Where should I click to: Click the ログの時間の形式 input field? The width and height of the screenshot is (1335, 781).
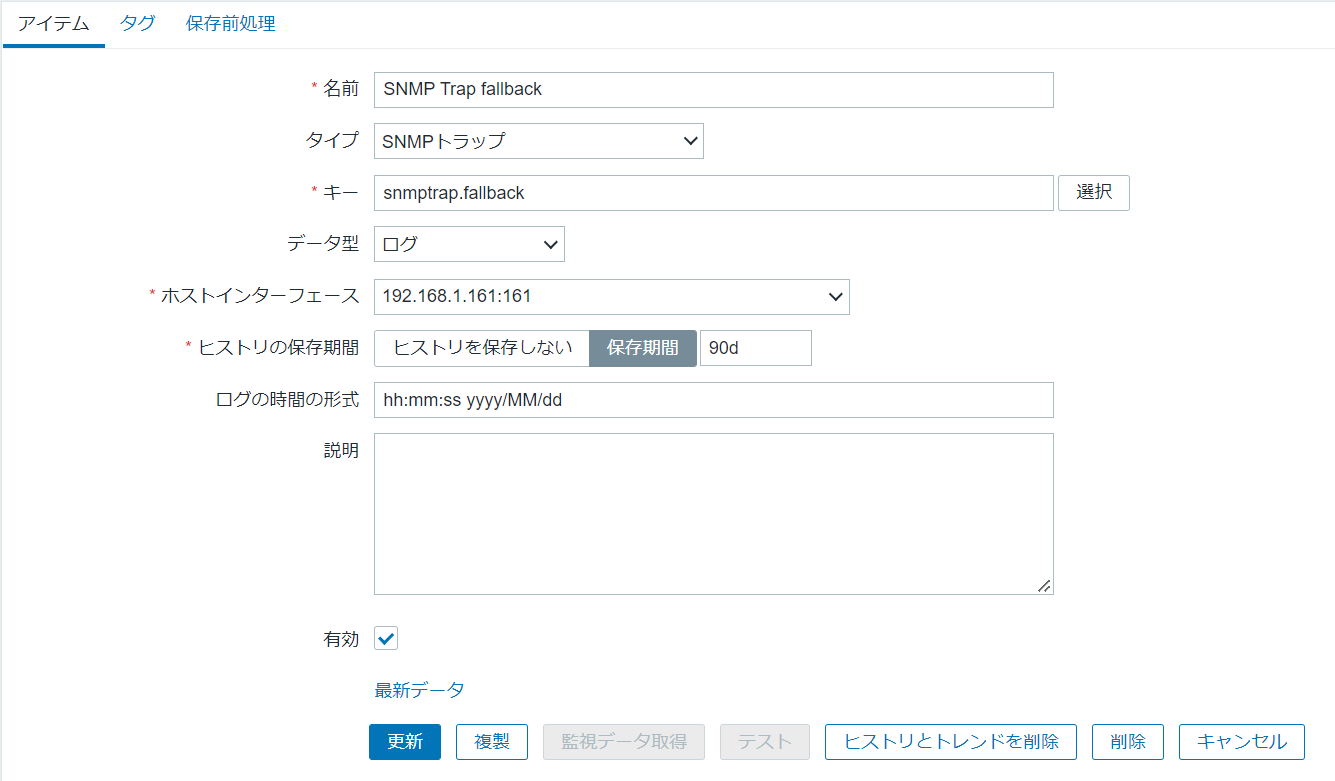(x=713, y=399)
